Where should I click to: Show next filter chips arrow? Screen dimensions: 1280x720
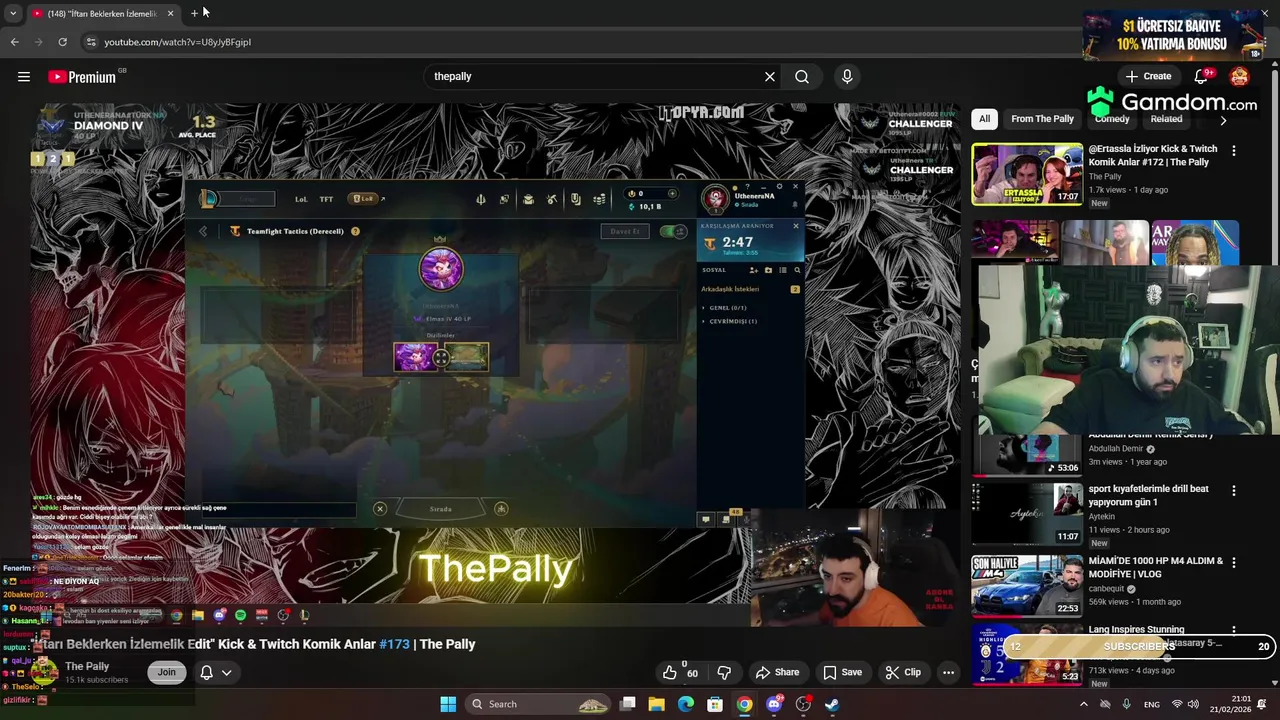(x=1223, y=120)
